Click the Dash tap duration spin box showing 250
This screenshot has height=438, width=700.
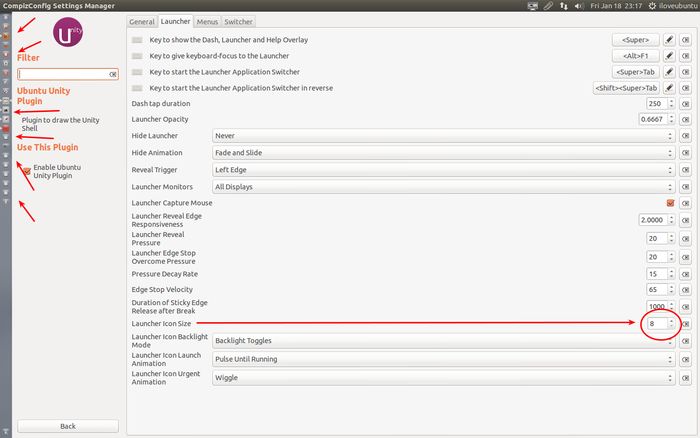660,104
